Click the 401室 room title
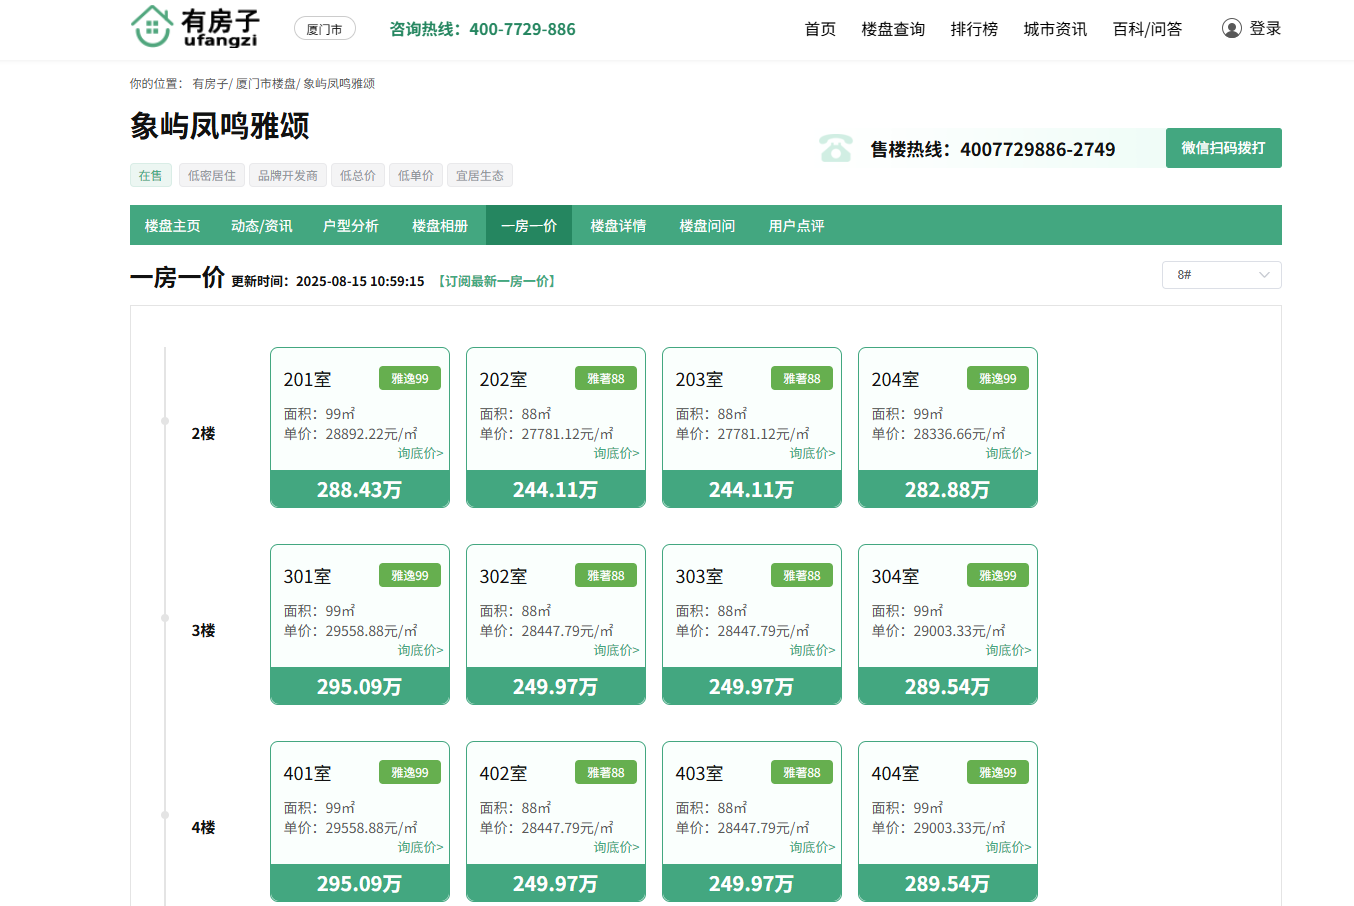The height and width of the screenshot is (906, 1354). 307,774
